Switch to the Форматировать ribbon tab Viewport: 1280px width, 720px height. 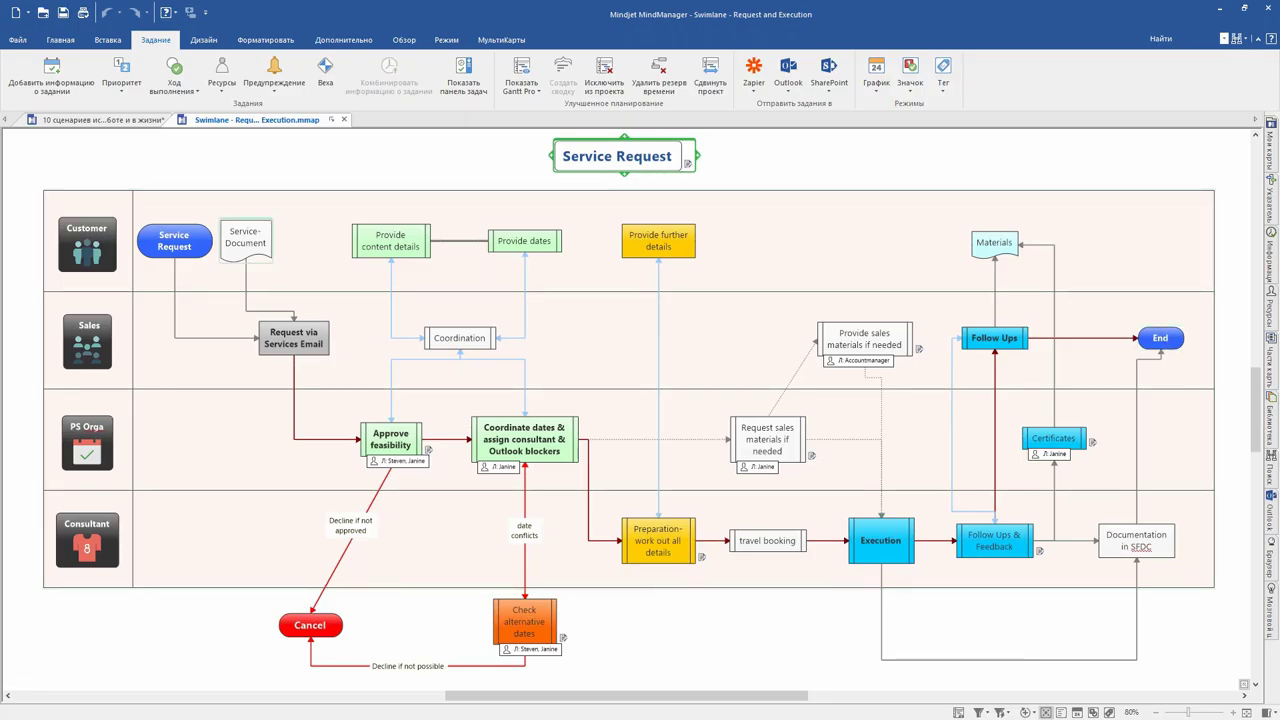point(266,40)
